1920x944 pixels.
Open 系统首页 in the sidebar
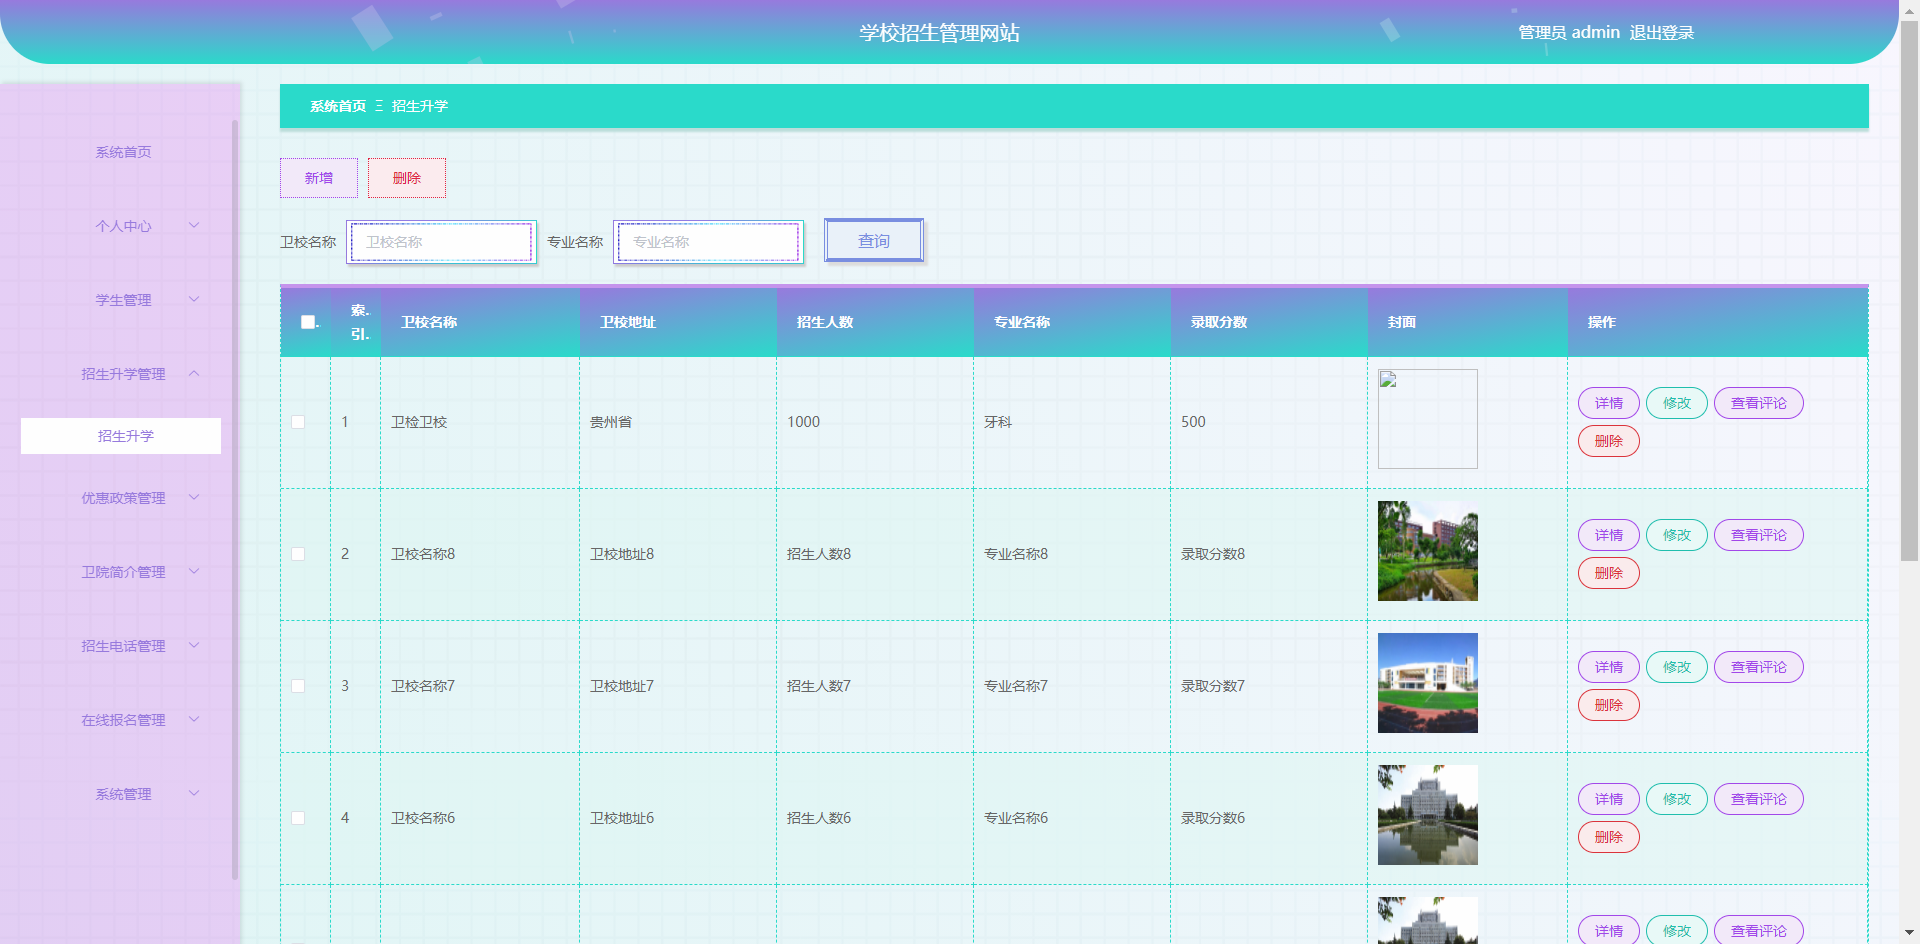click(x=123, y=152)
